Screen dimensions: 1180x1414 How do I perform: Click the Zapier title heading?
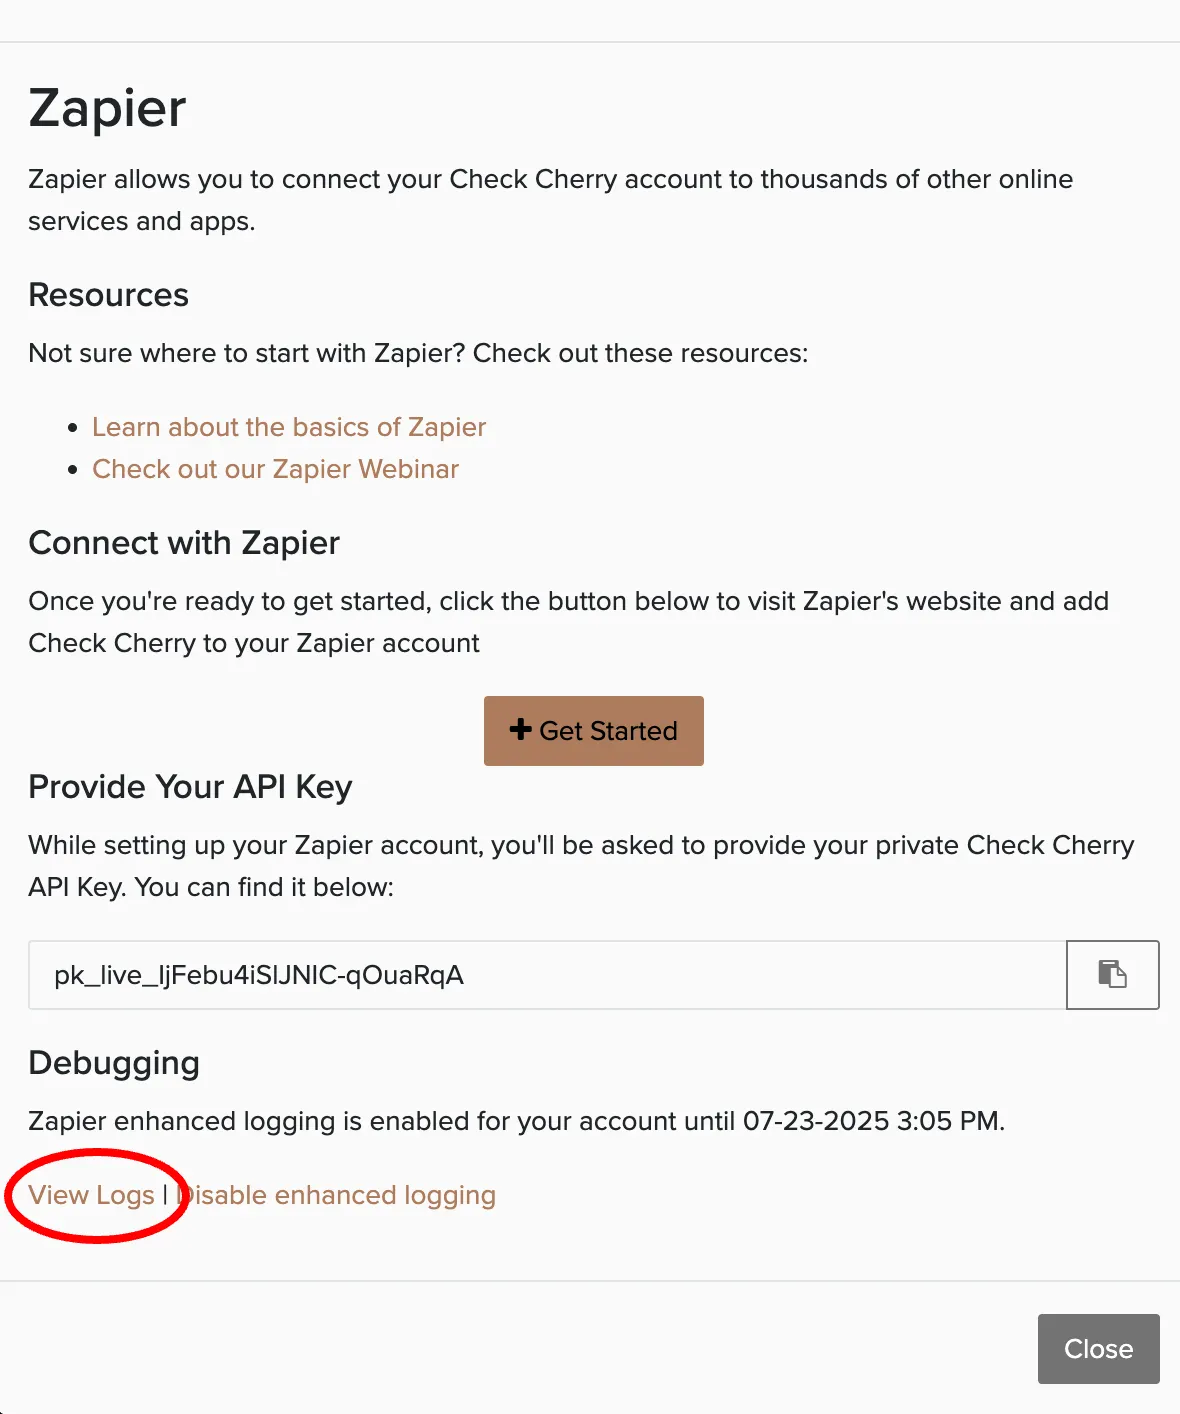pyautogui.click(x=107, y=108)
